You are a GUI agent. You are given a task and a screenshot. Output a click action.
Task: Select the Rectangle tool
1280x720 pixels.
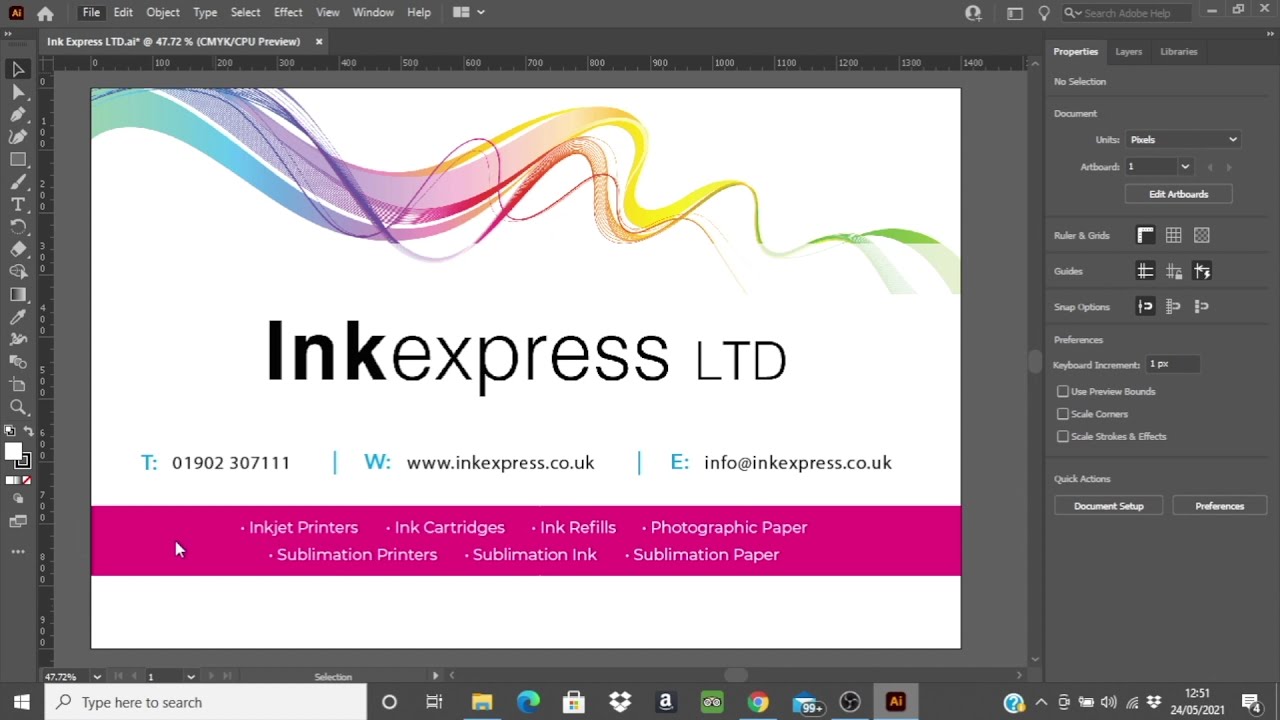tap(18, 160)
